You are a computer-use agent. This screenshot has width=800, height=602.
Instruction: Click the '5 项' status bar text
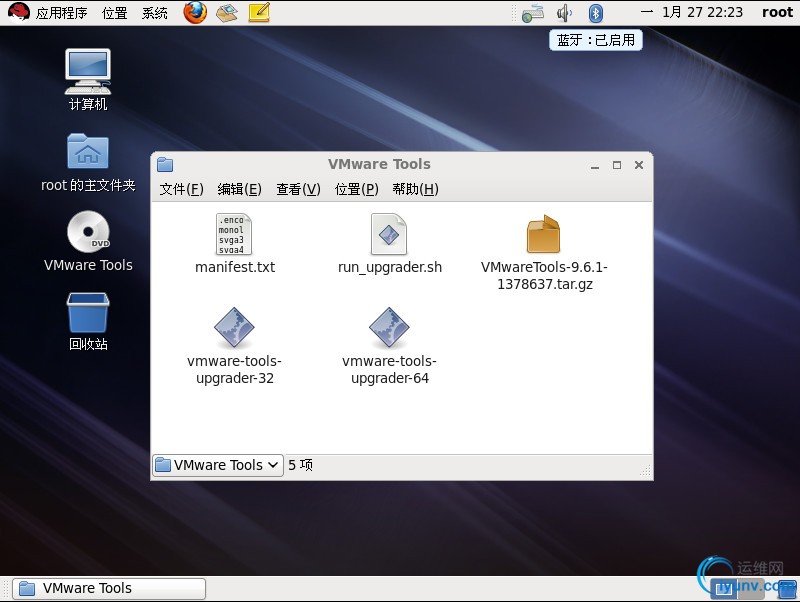point(300,465)
